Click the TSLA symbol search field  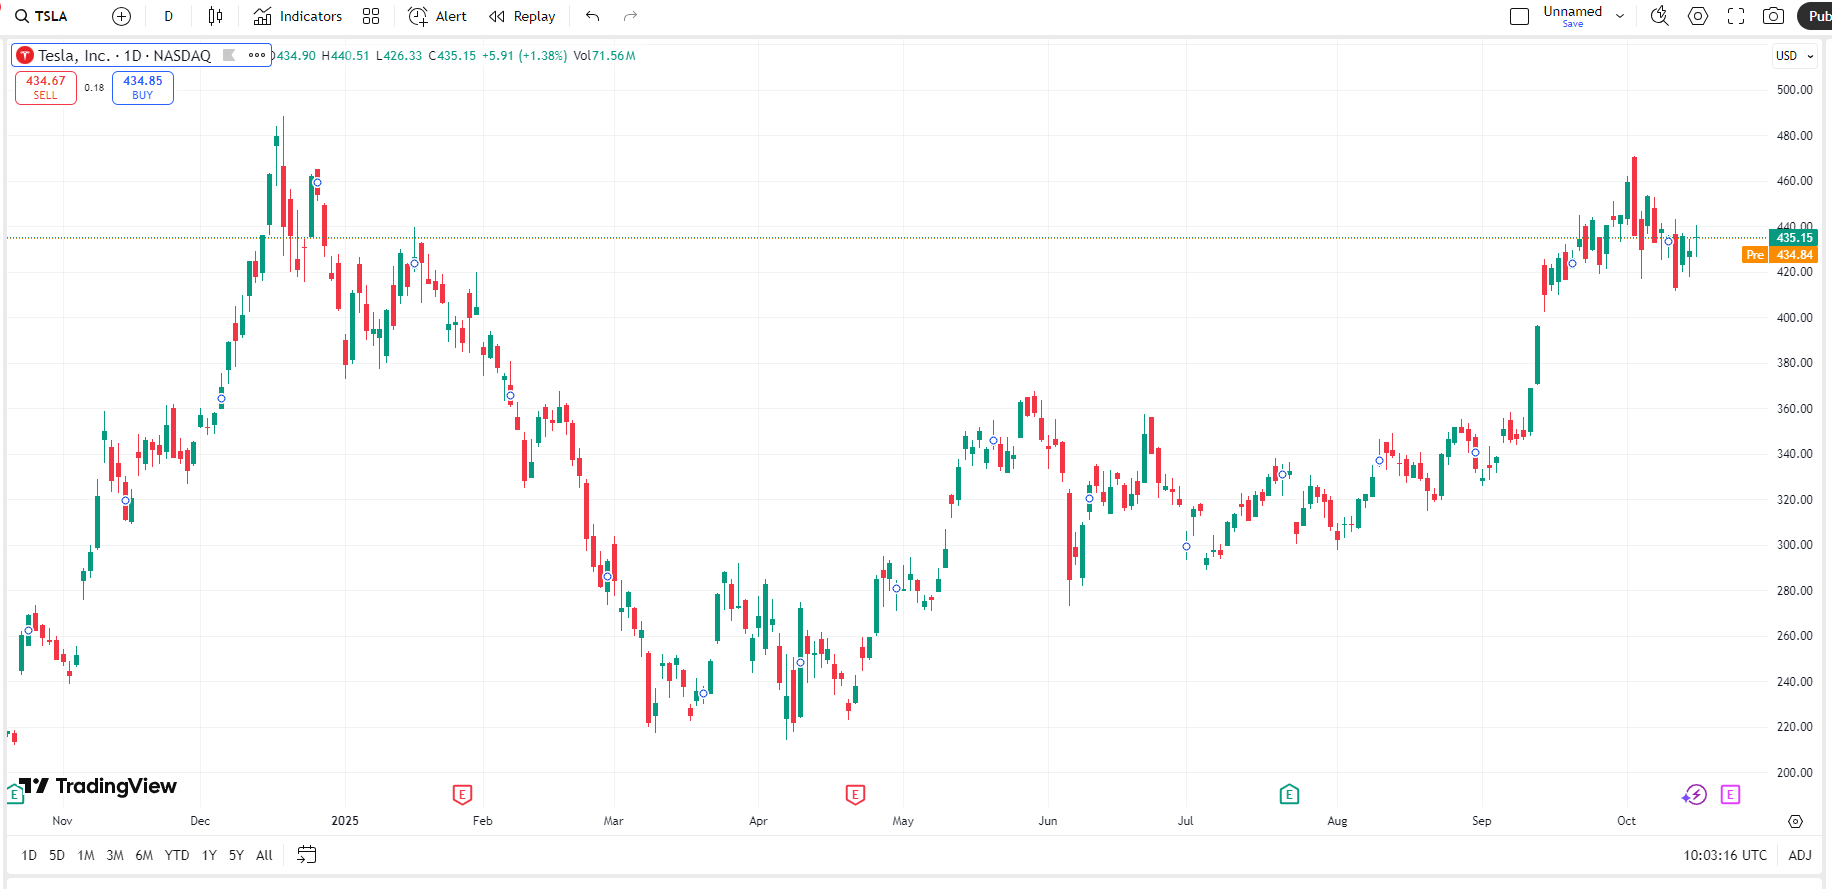[x=42, y=16]
